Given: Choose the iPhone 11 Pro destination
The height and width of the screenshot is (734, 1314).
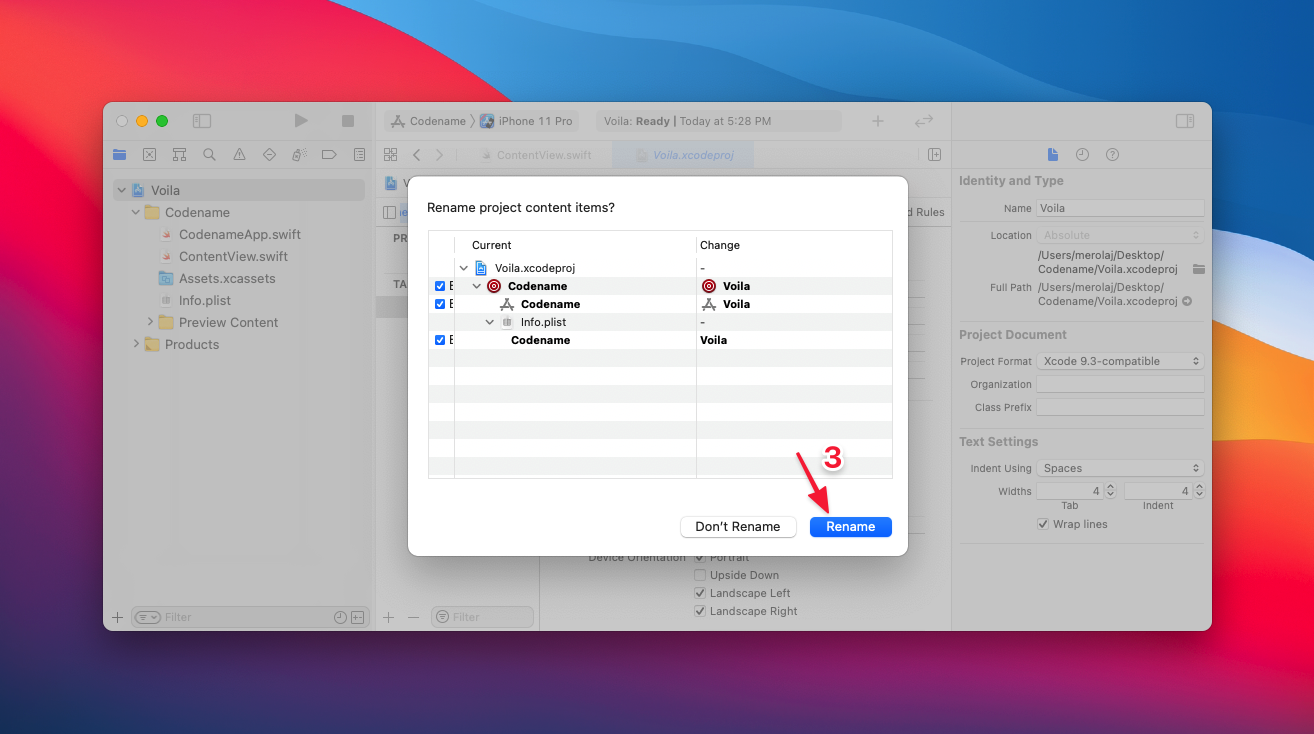Looking at the screenshot, I should tap(527, 121).
